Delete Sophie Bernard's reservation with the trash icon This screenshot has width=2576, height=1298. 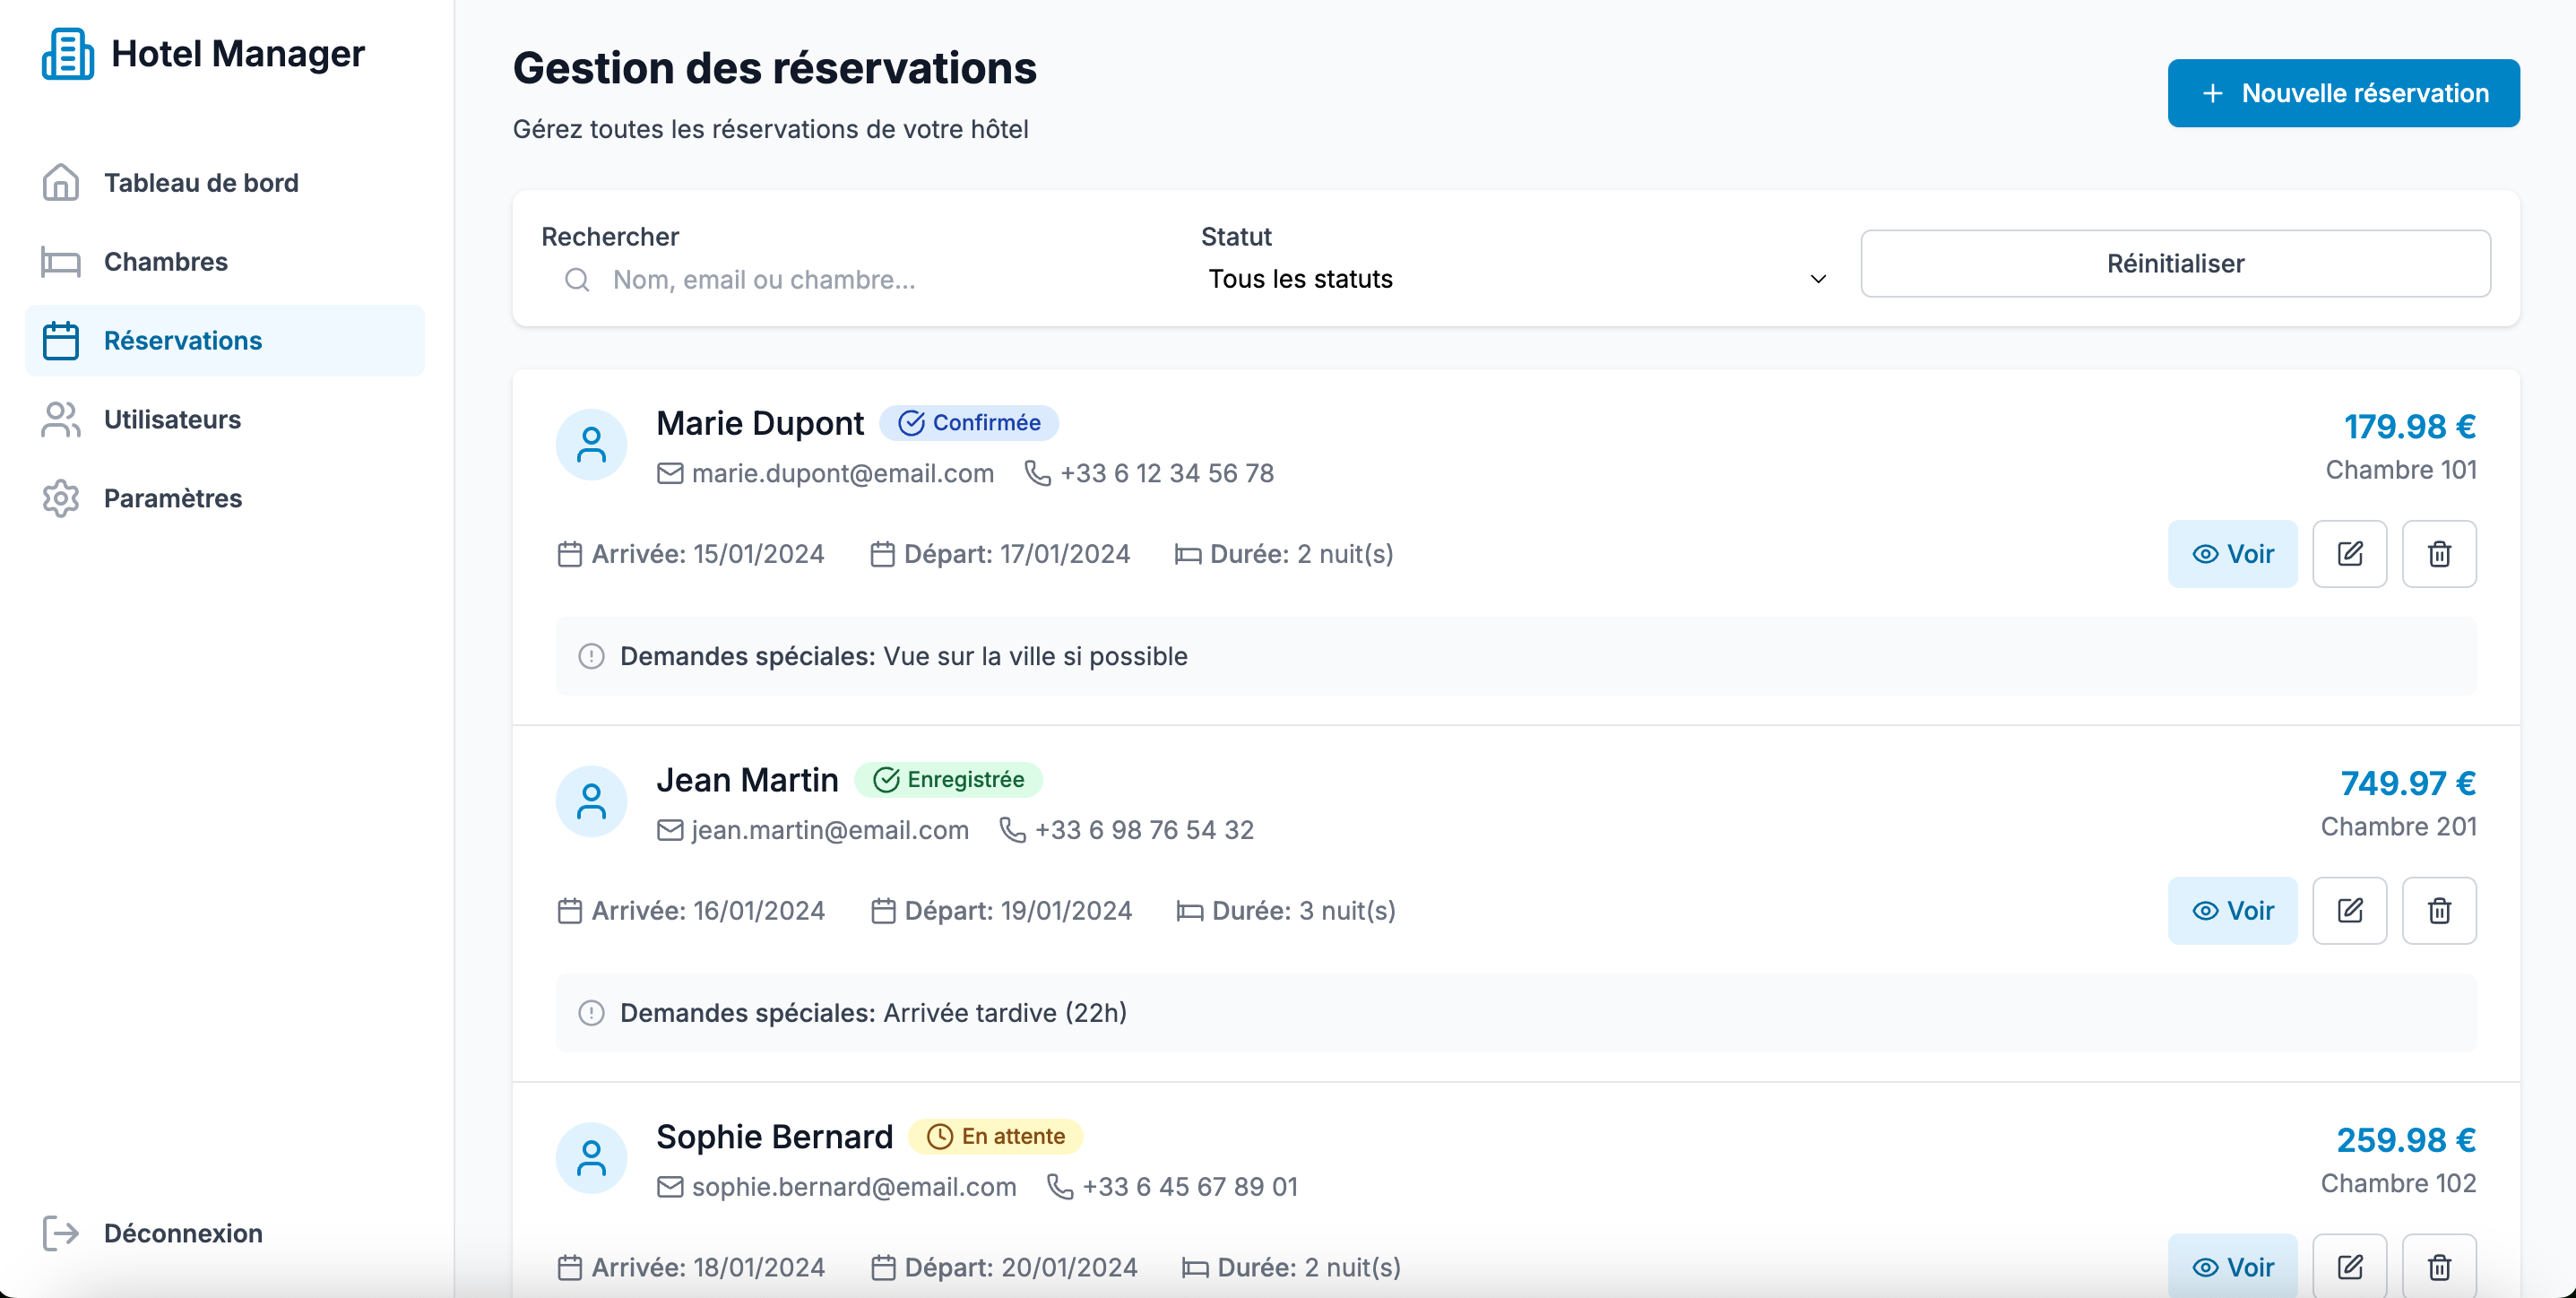(2438, 1265)
